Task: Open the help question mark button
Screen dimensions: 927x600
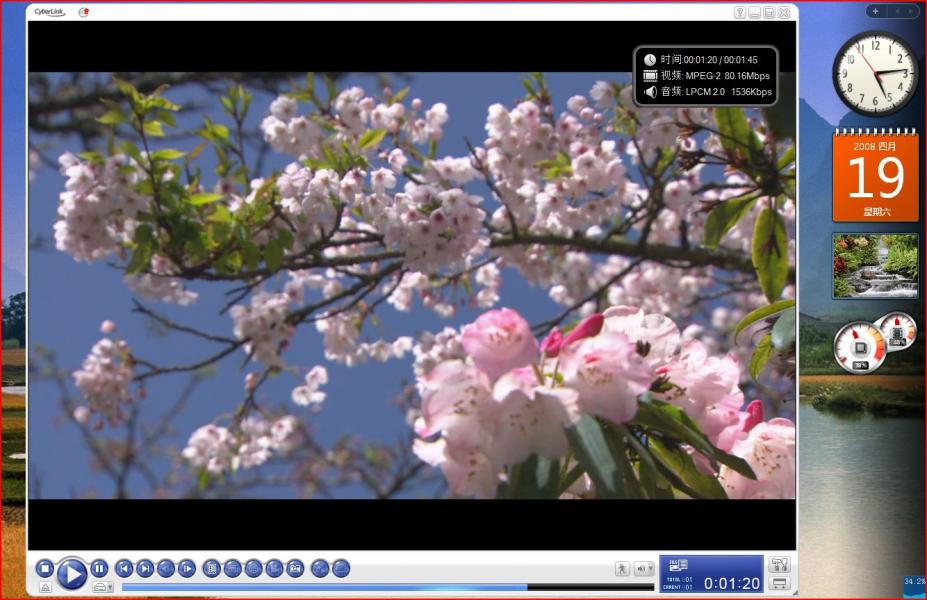Action: [740, 12]
